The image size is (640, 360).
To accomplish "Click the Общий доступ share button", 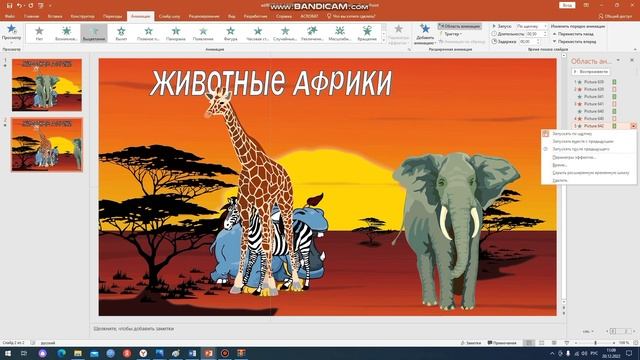I will point(616,16).
